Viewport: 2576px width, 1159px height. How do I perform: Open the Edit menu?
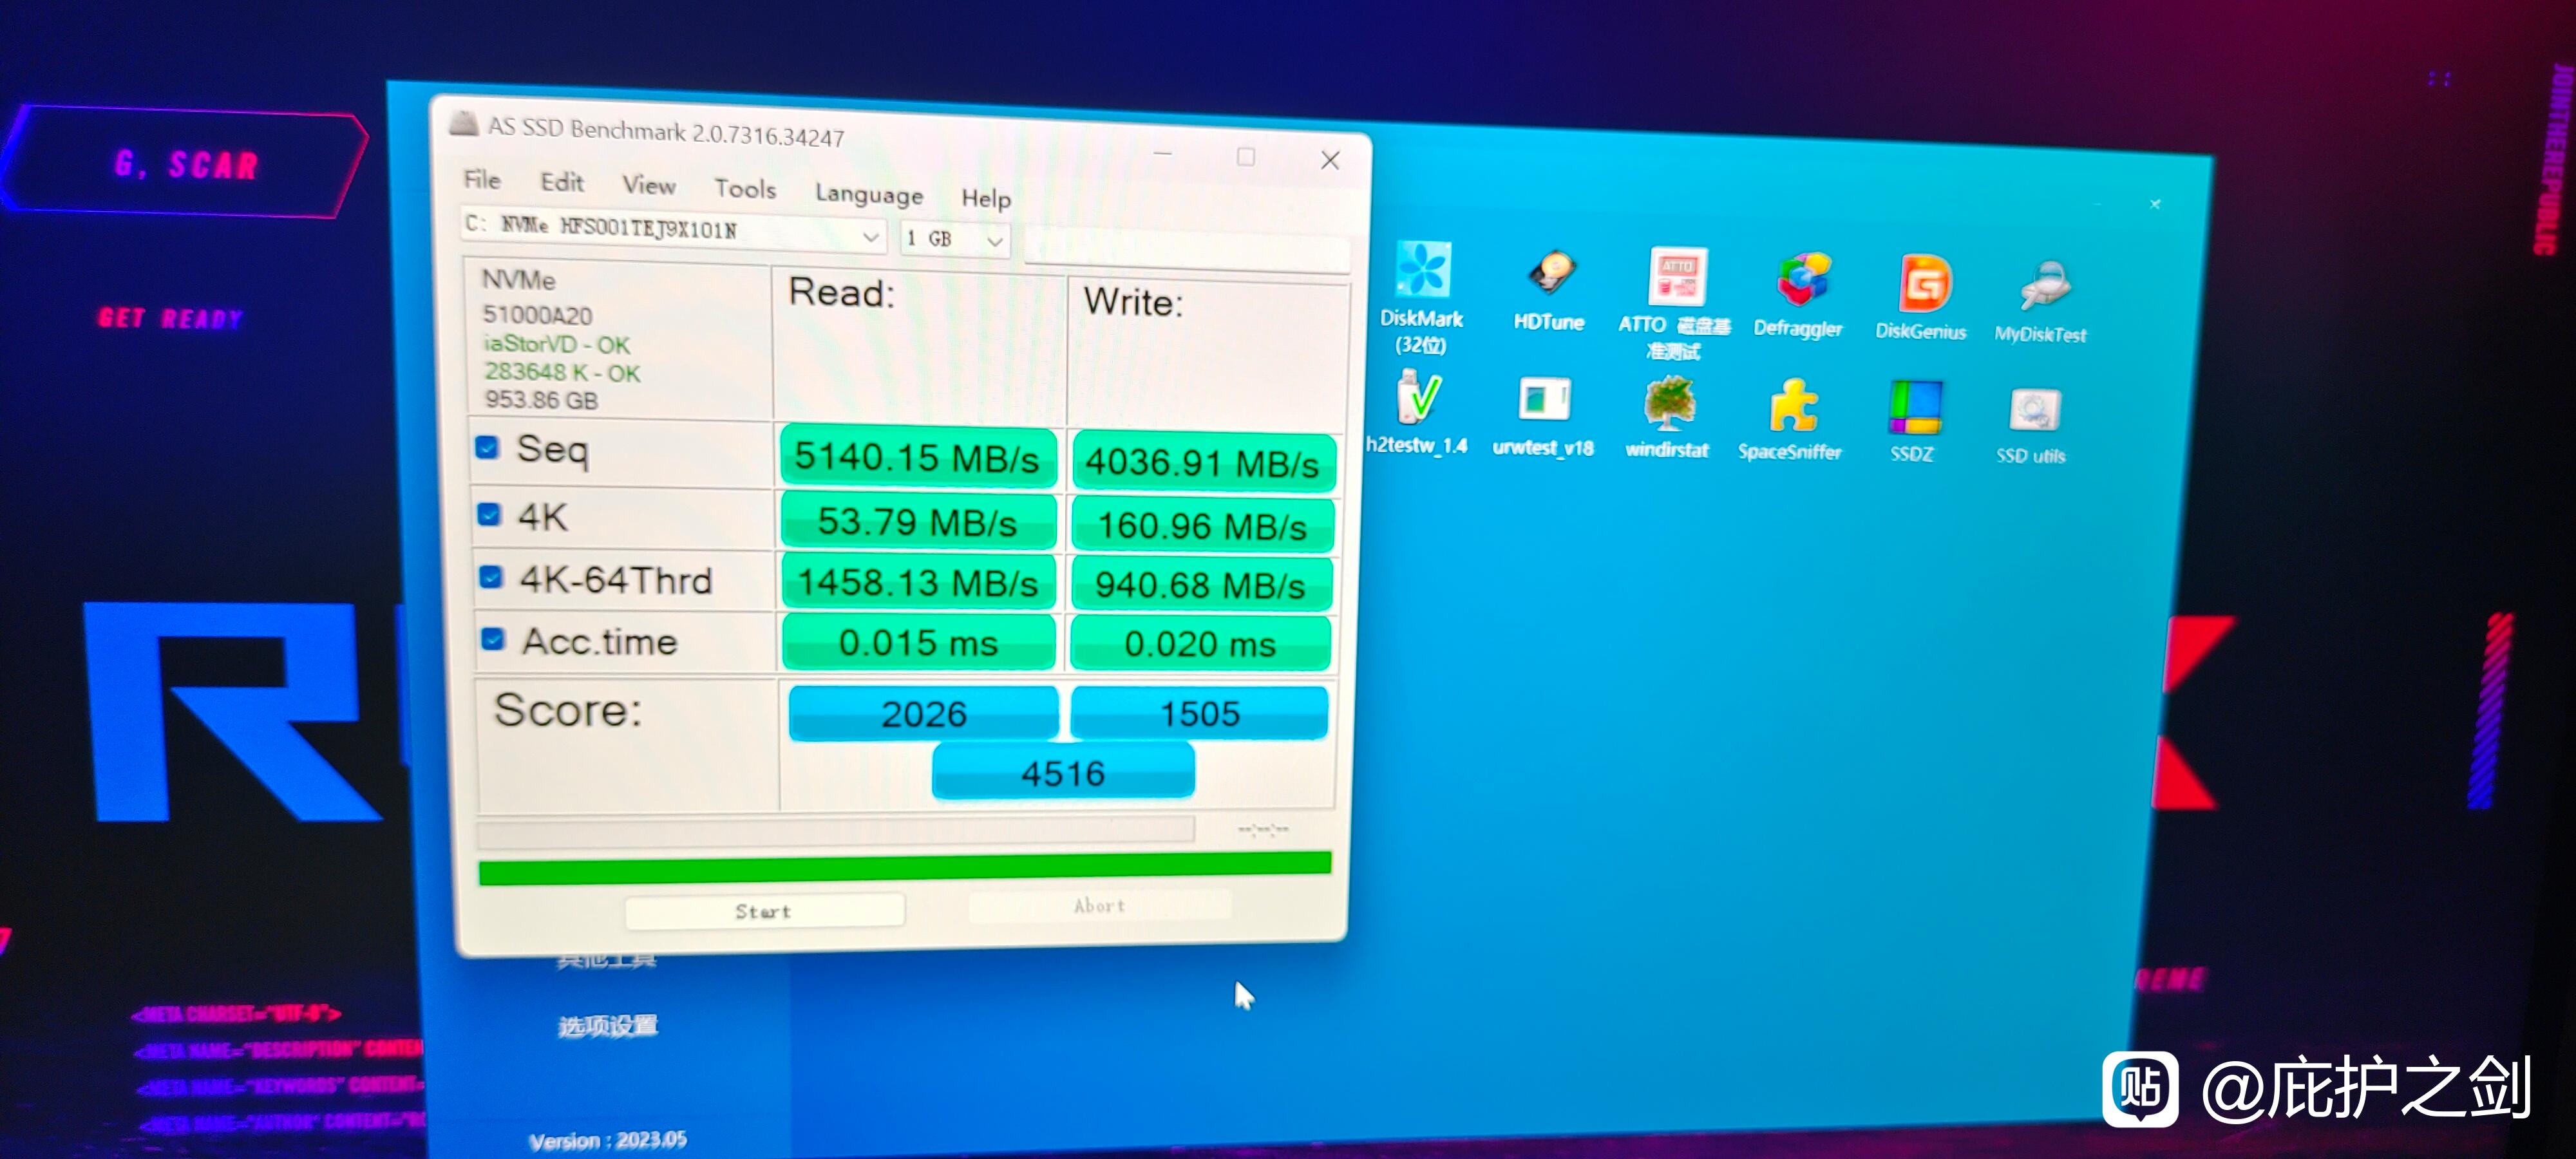coord(562,182)
